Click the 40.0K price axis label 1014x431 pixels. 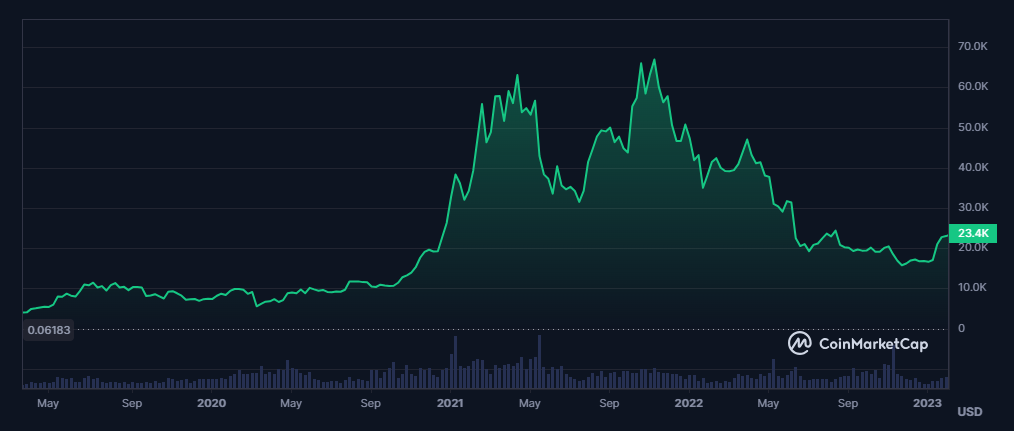[x=973, y=168]
